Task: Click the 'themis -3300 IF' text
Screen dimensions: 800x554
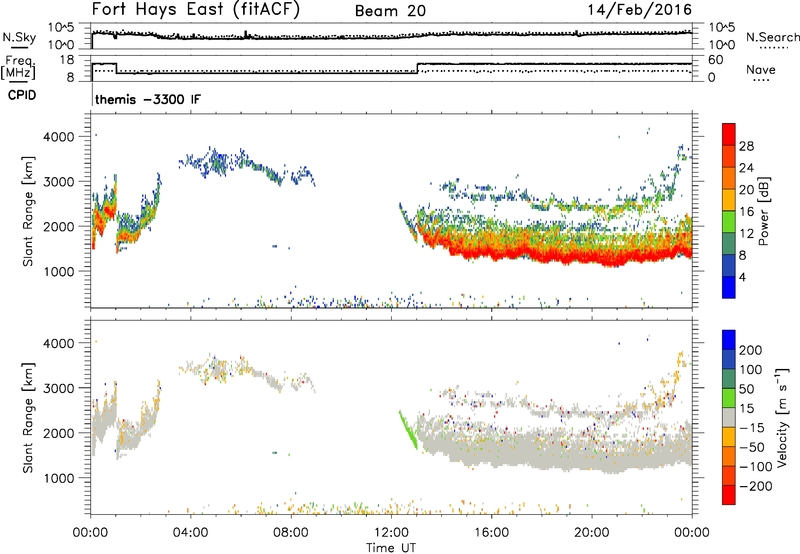Action: pos(148,99)
